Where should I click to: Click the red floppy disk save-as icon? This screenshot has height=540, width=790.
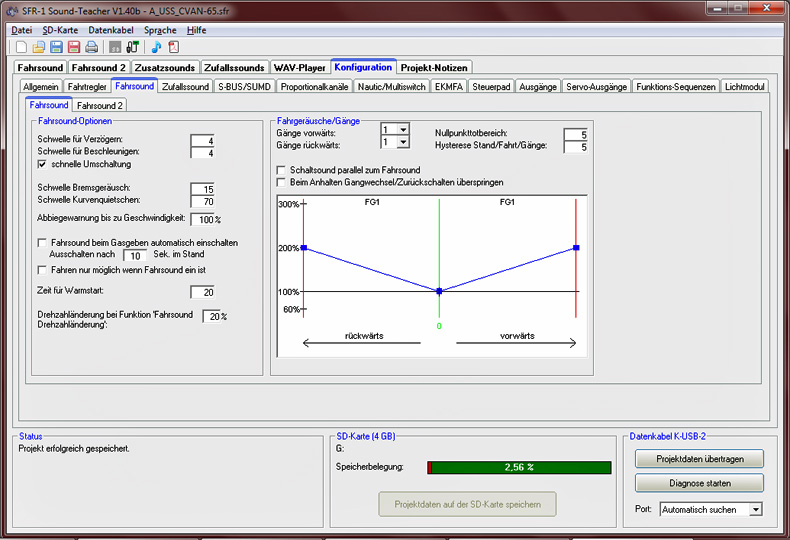pos(73,47)
